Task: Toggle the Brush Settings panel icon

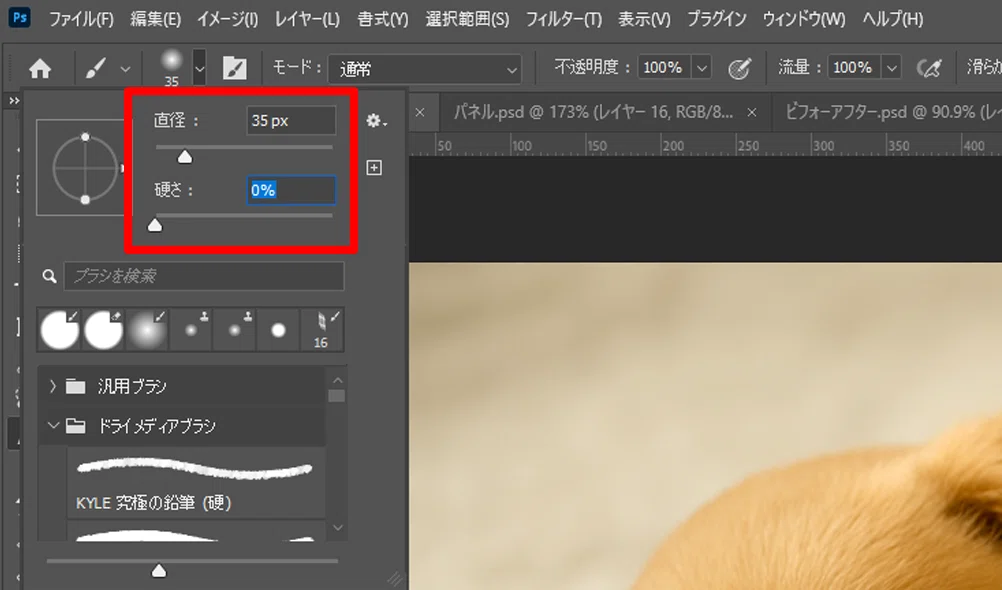Action: click(235, 68)
